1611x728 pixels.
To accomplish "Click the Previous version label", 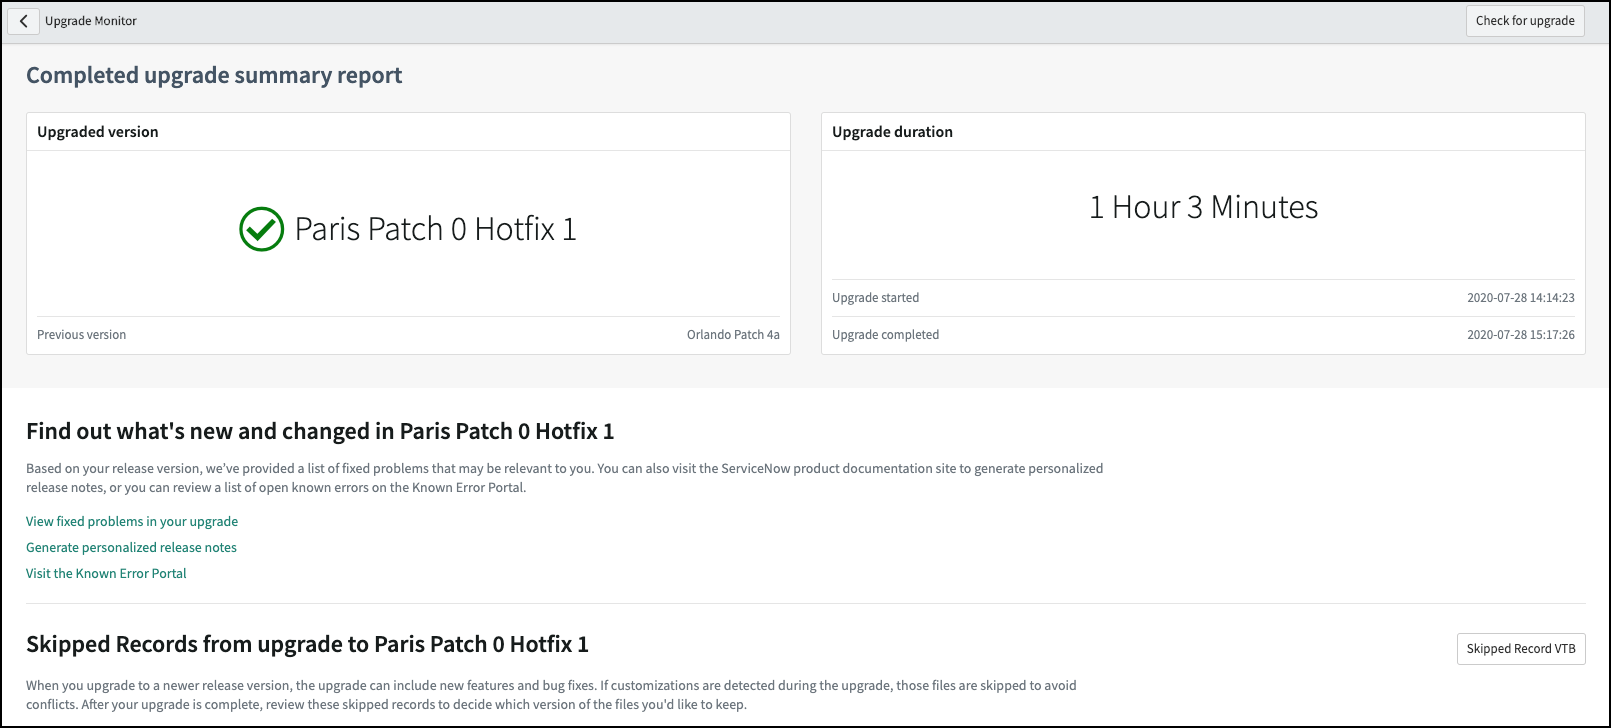I will pos(82,335).
